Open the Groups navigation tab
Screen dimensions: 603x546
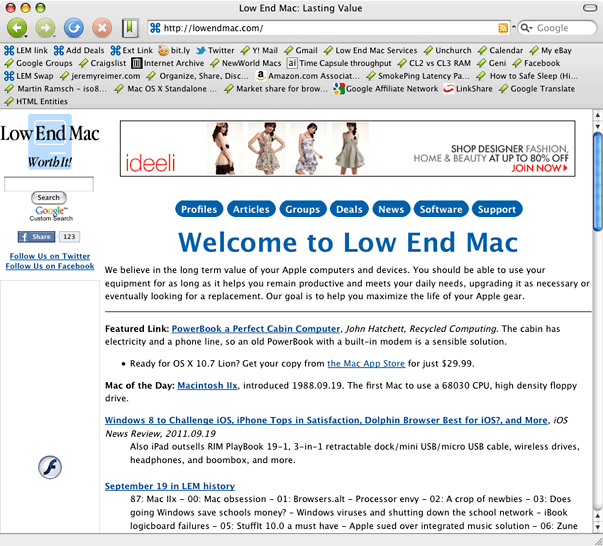[x=303, y=209]
